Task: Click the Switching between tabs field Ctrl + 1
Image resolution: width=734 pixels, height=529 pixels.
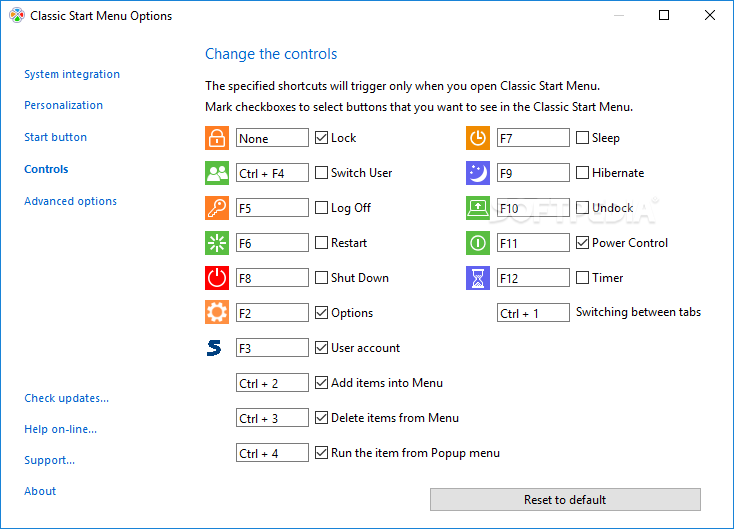Action: pos(533,313)
